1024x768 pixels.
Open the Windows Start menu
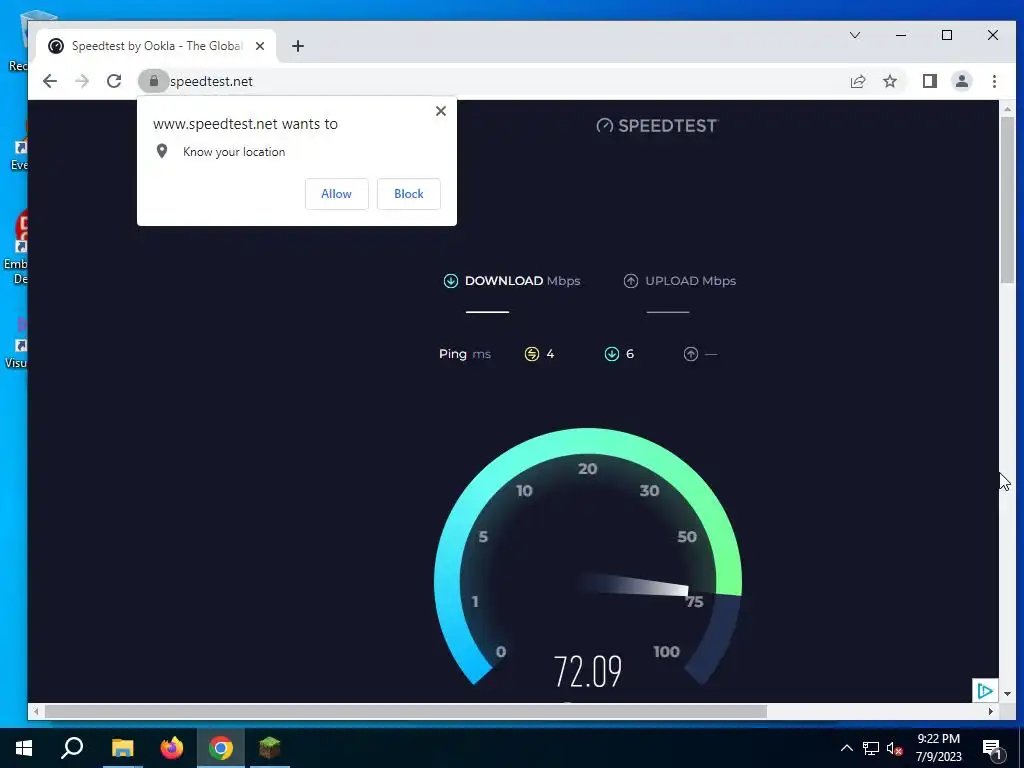click(24, 748)
